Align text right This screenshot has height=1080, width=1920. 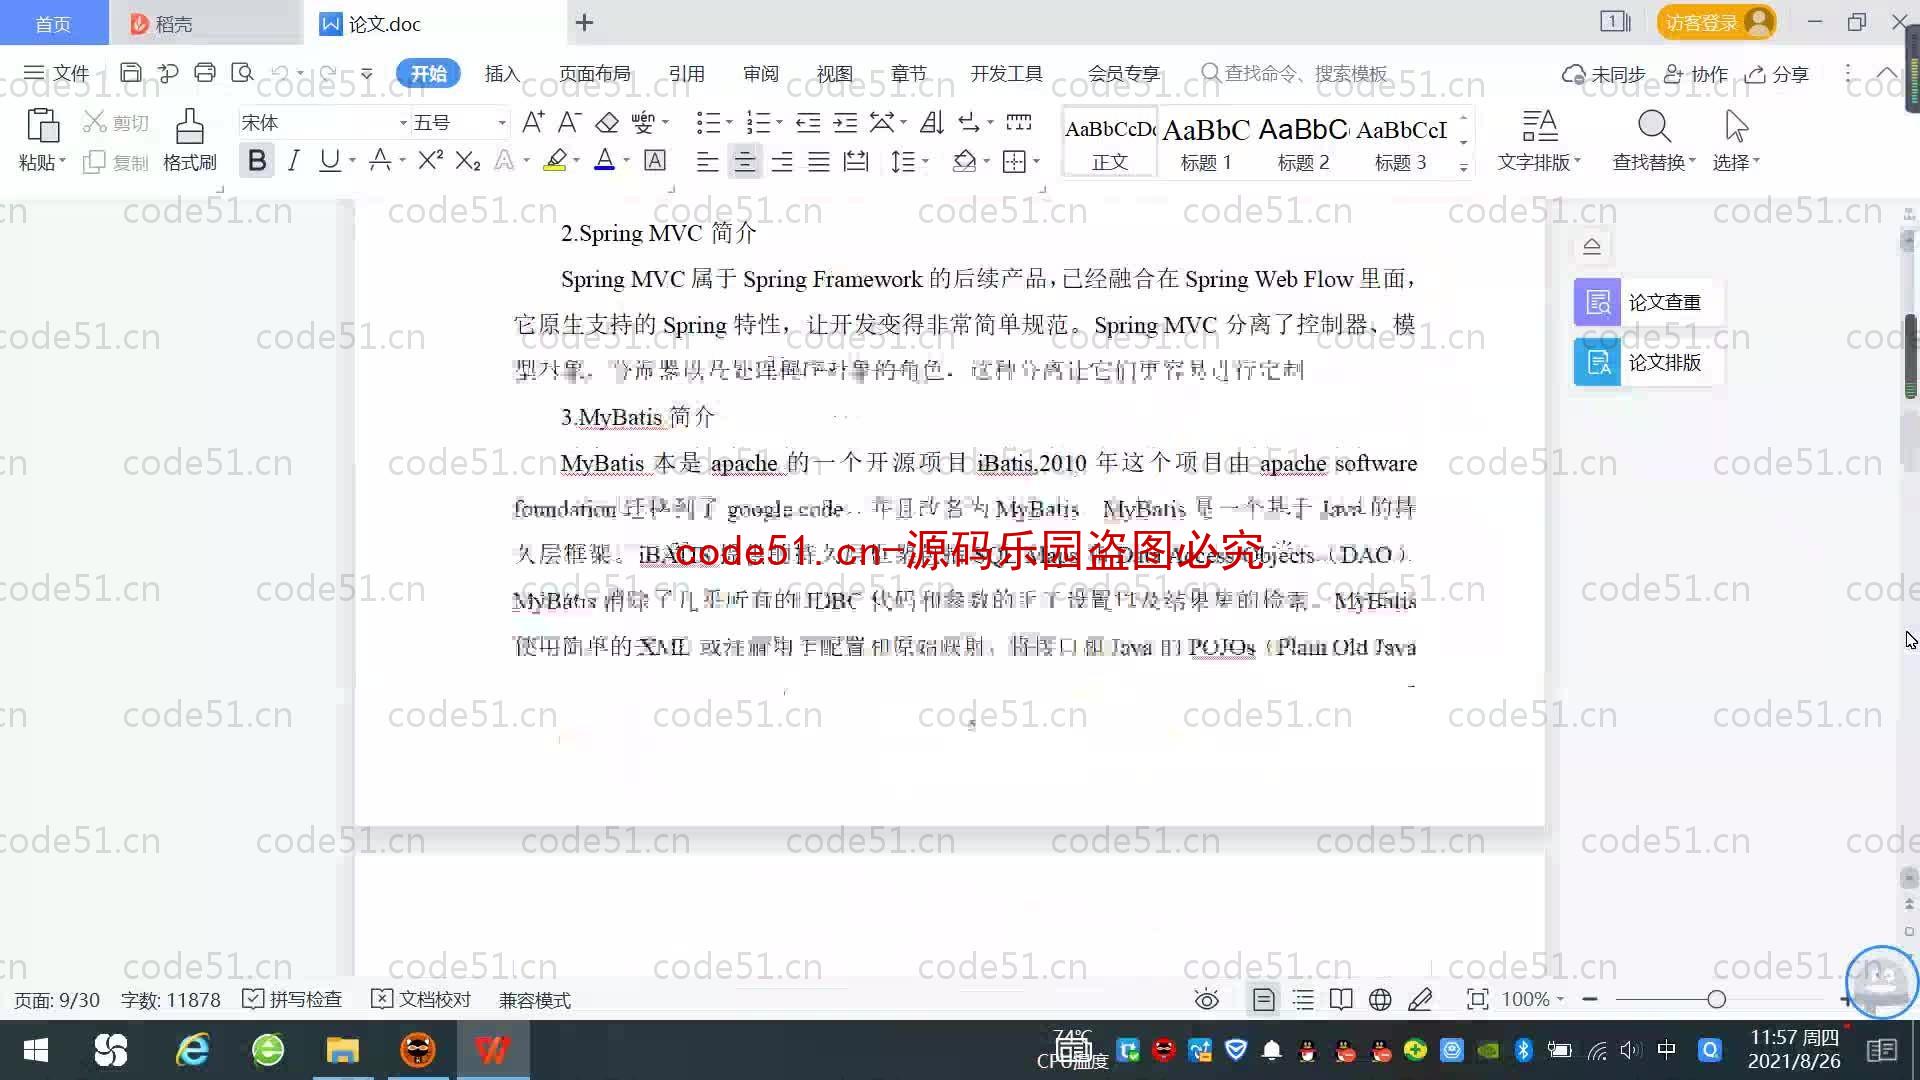(781, 161)
